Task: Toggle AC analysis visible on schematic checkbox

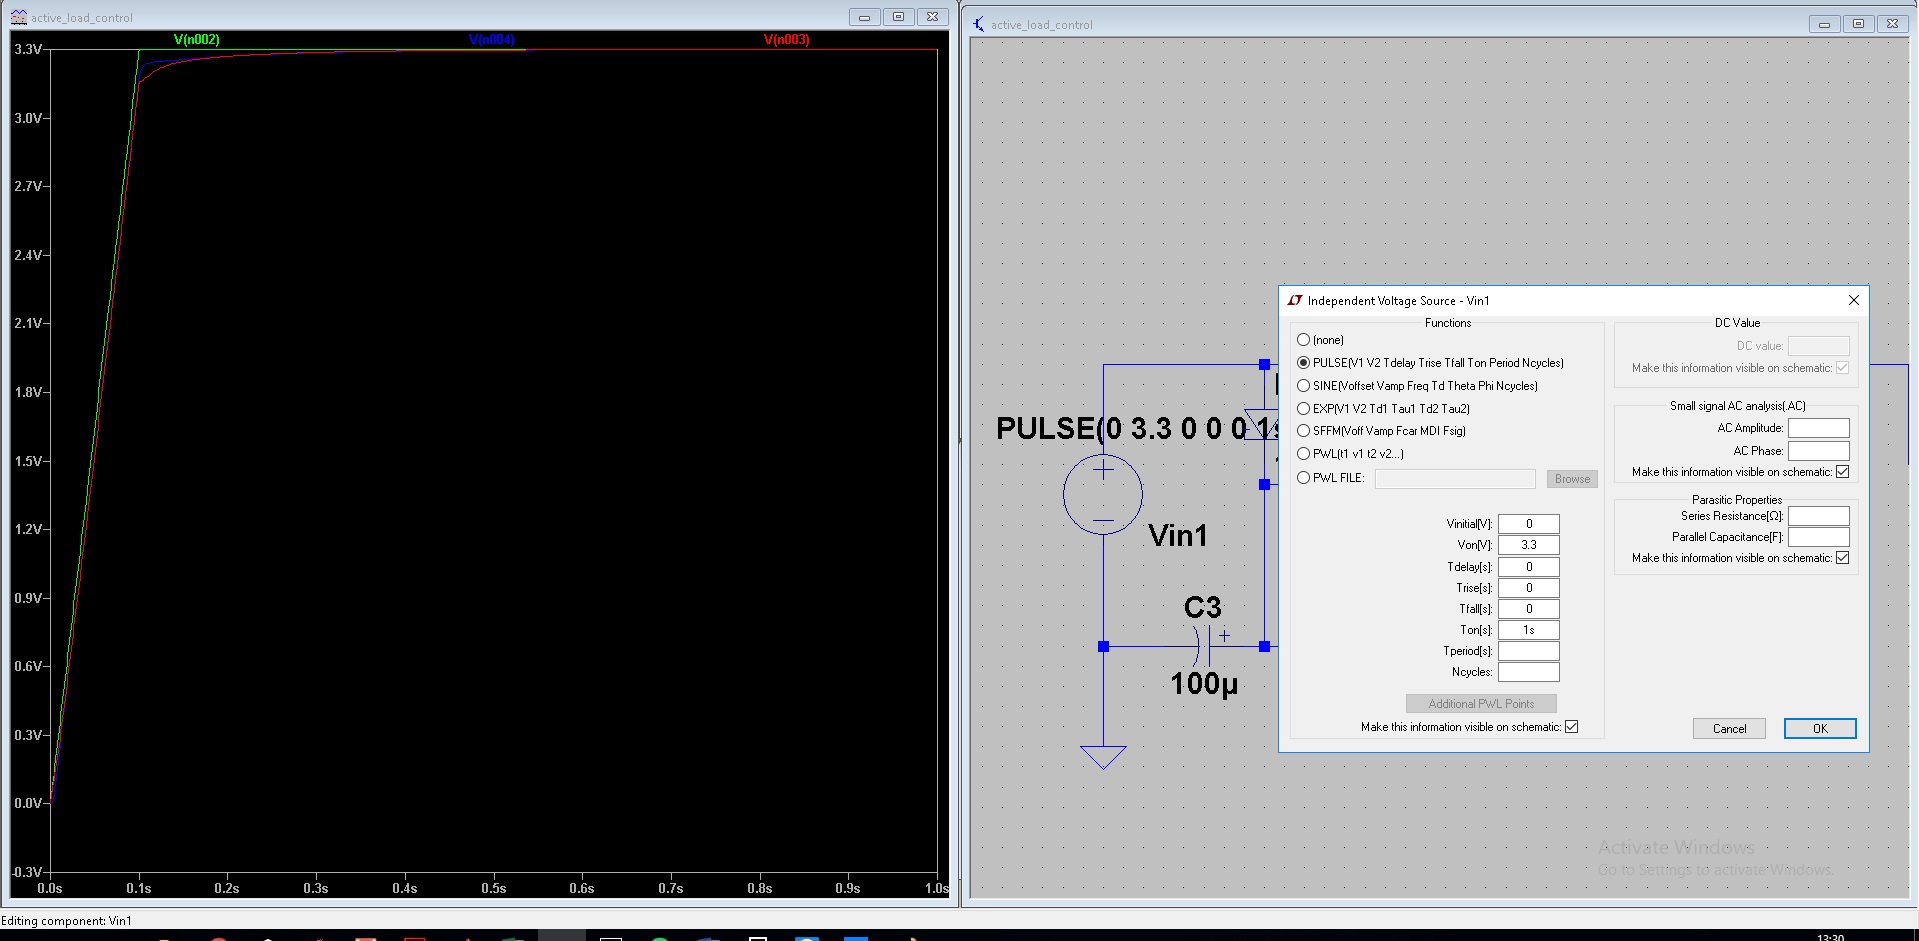Action: [x=1843, y=472]
